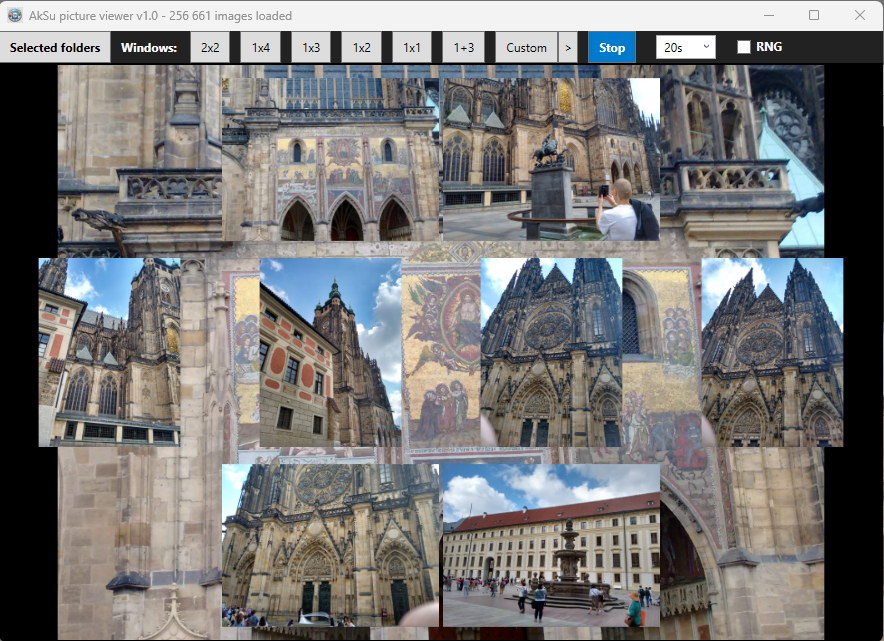Switch to the 1x4 window layout
This screenshot has width=884, height=641.
pos(260,47)
